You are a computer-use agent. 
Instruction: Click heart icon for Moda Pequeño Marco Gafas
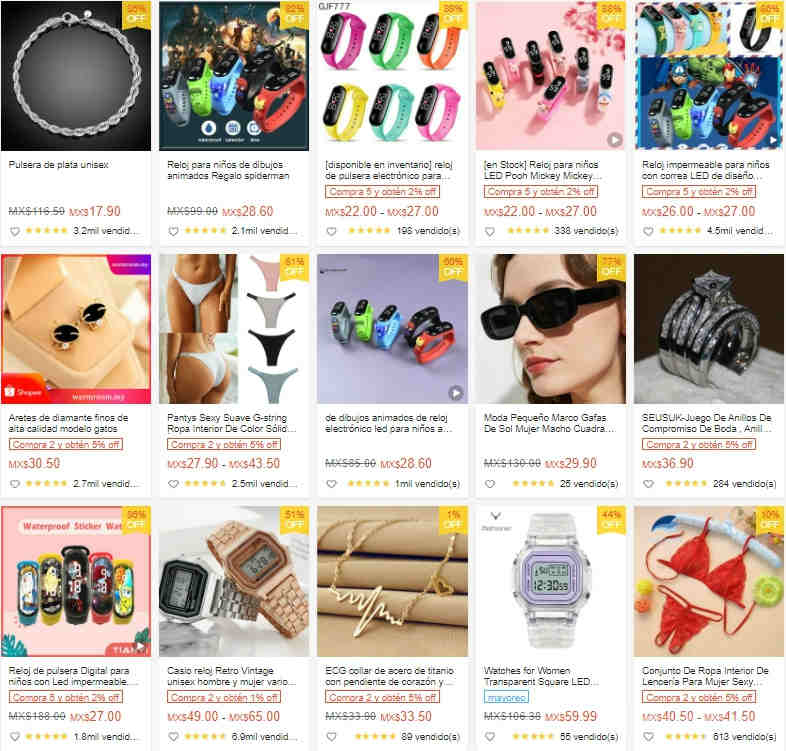point(490,484)
